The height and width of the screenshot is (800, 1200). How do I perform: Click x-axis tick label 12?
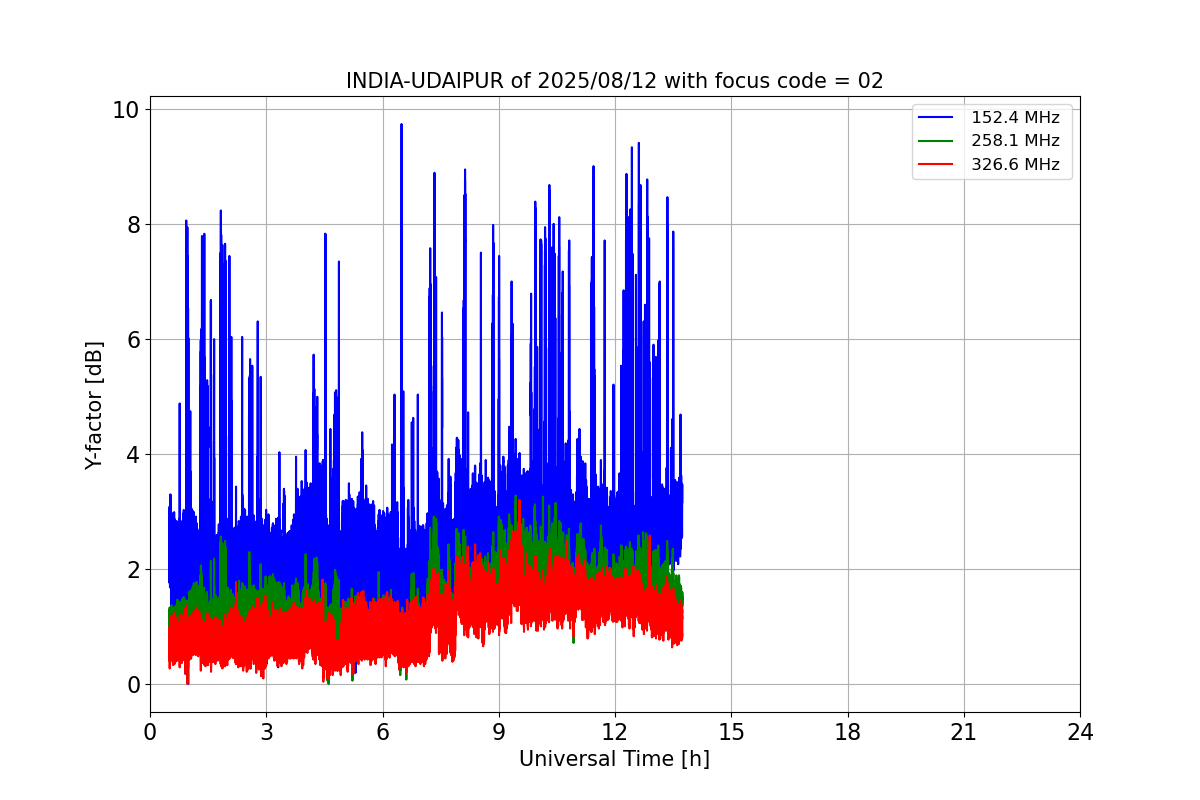click(x=615, y=733)
